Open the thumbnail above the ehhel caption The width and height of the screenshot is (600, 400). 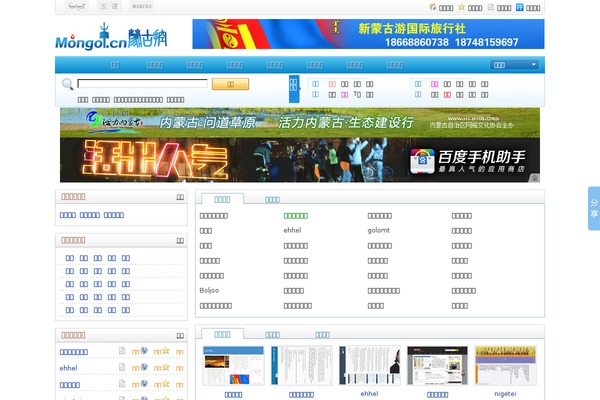click(x=370, y=366)
